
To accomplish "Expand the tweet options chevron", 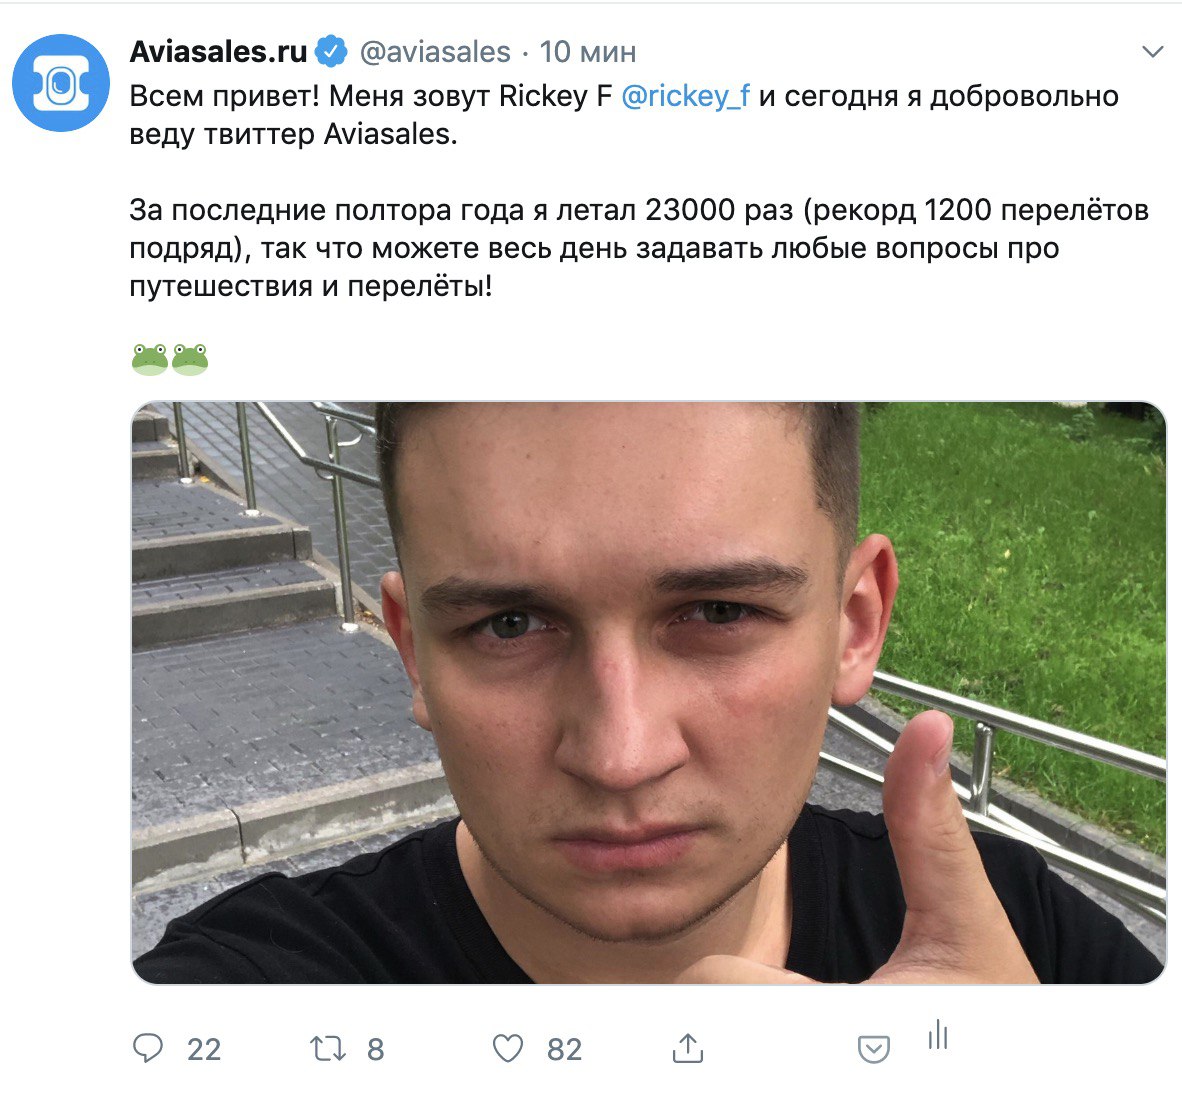I will coord(1153,51).
